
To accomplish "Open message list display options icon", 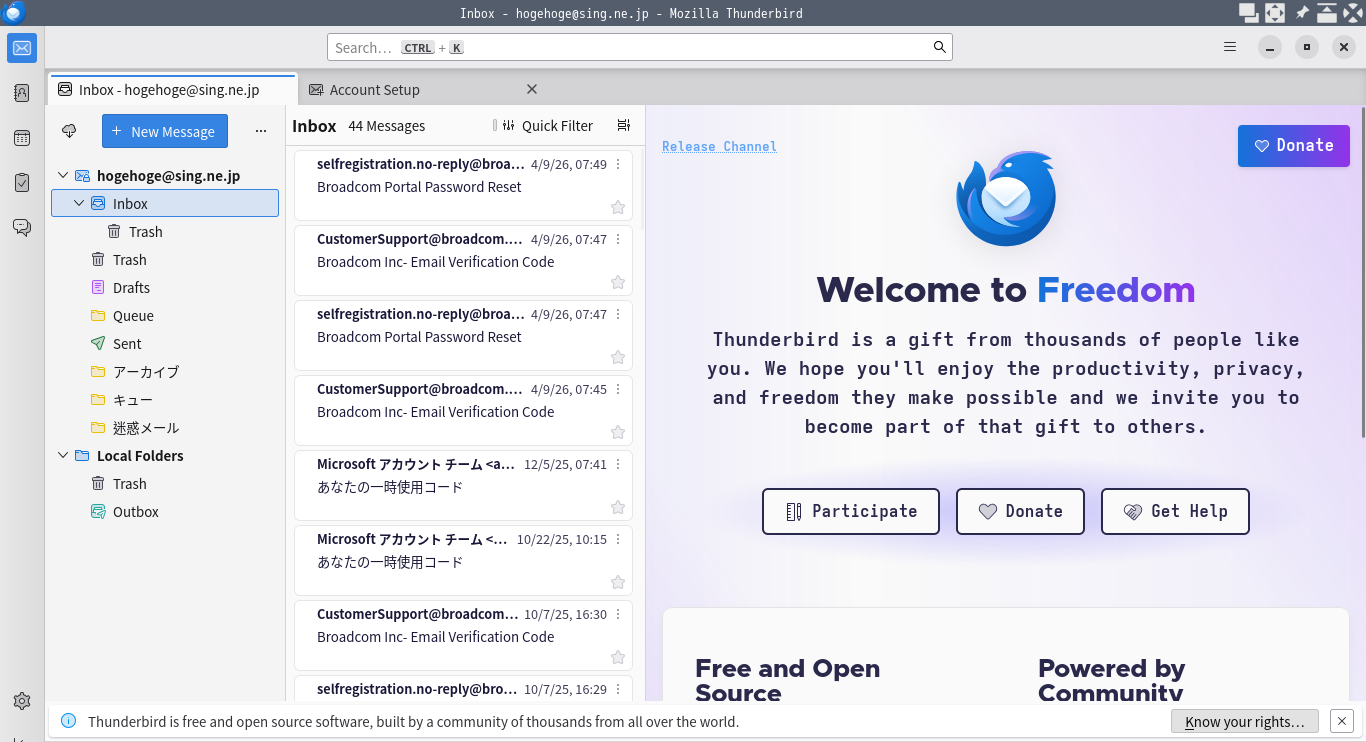I will tap(624, 125).
